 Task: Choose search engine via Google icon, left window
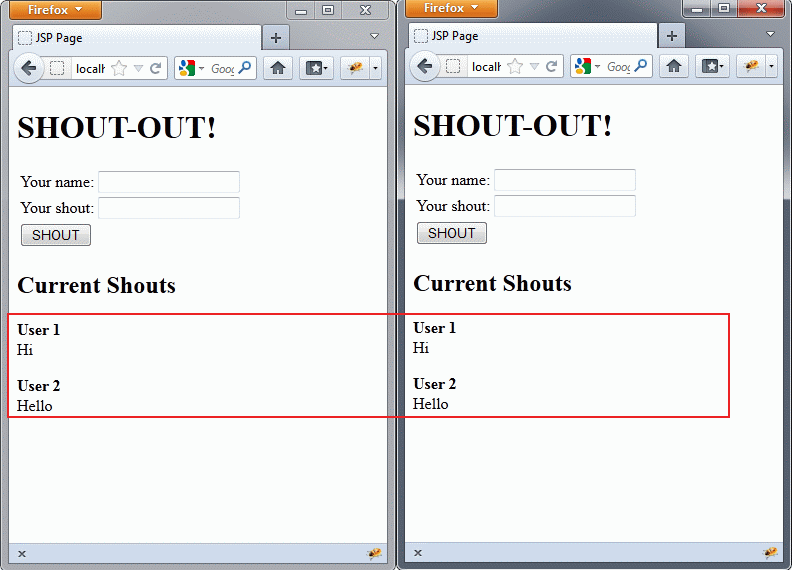tap(191, 68)
